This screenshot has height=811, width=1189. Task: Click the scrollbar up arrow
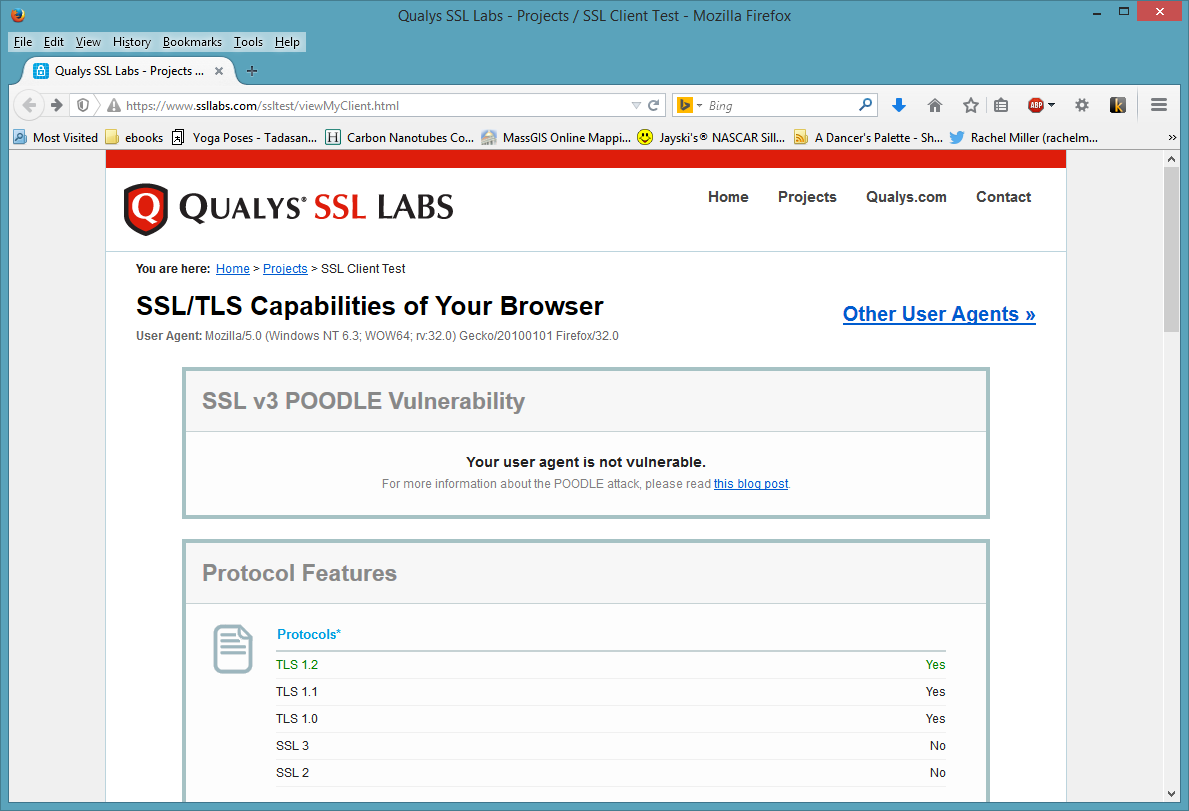[x=1172, y=158]
